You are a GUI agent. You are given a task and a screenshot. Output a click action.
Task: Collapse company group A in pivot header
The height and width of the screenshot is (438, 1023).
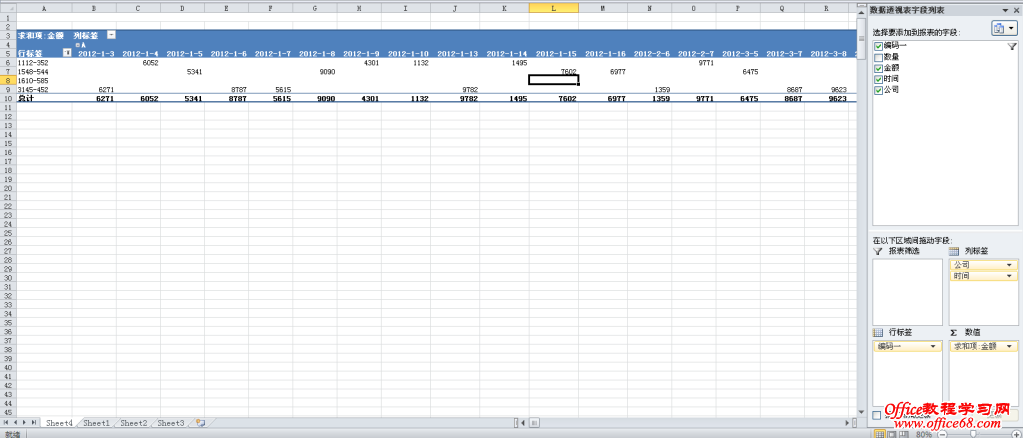pos(78,45)
